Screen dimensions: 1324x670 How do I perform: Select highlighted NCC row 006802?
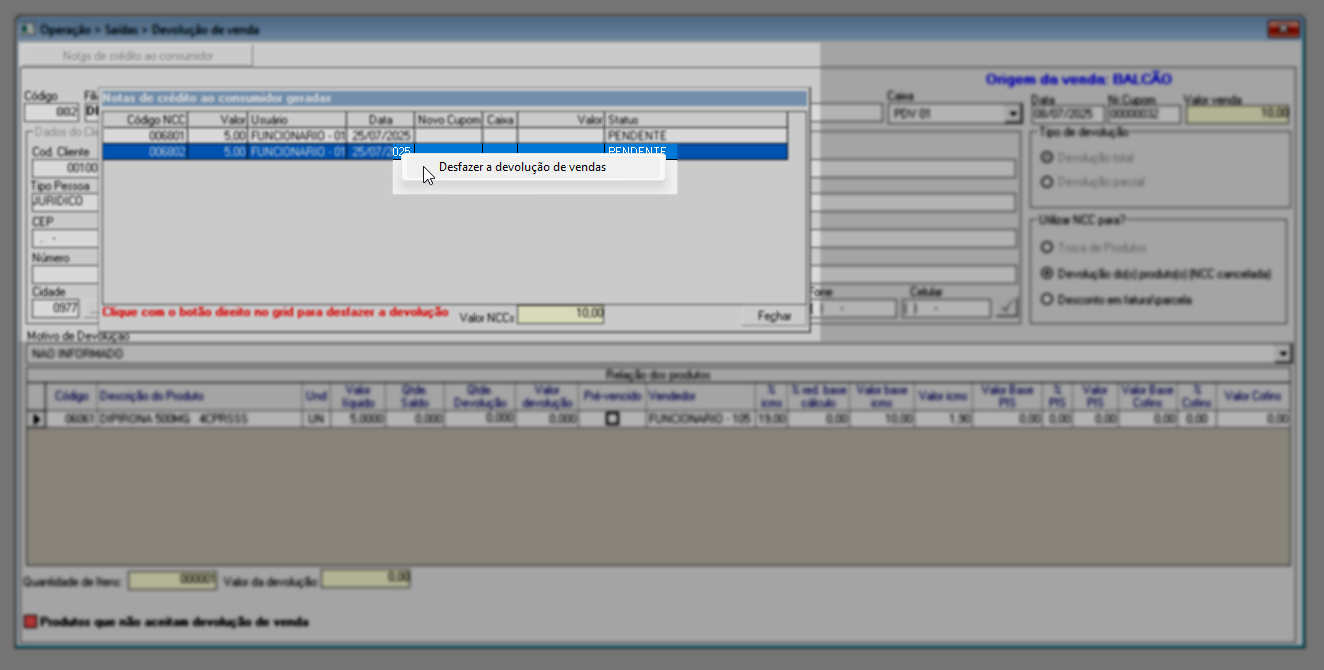[445, 151]
